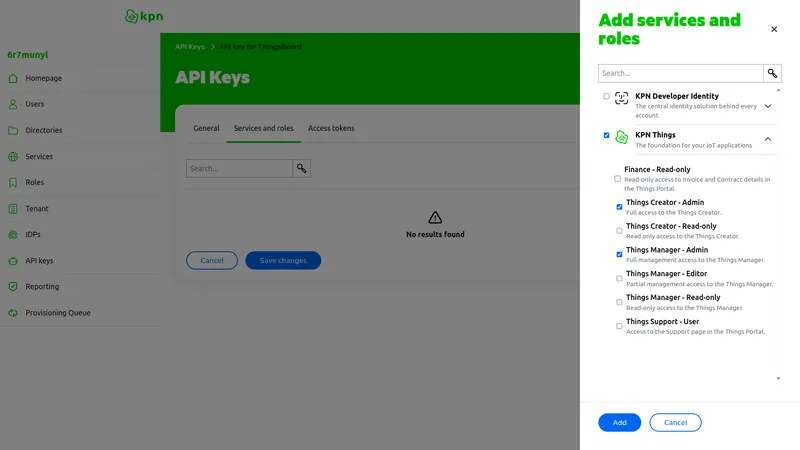Click Cancel in Add services panel
This screenshot has width=800, height=450.
(676, 422)
